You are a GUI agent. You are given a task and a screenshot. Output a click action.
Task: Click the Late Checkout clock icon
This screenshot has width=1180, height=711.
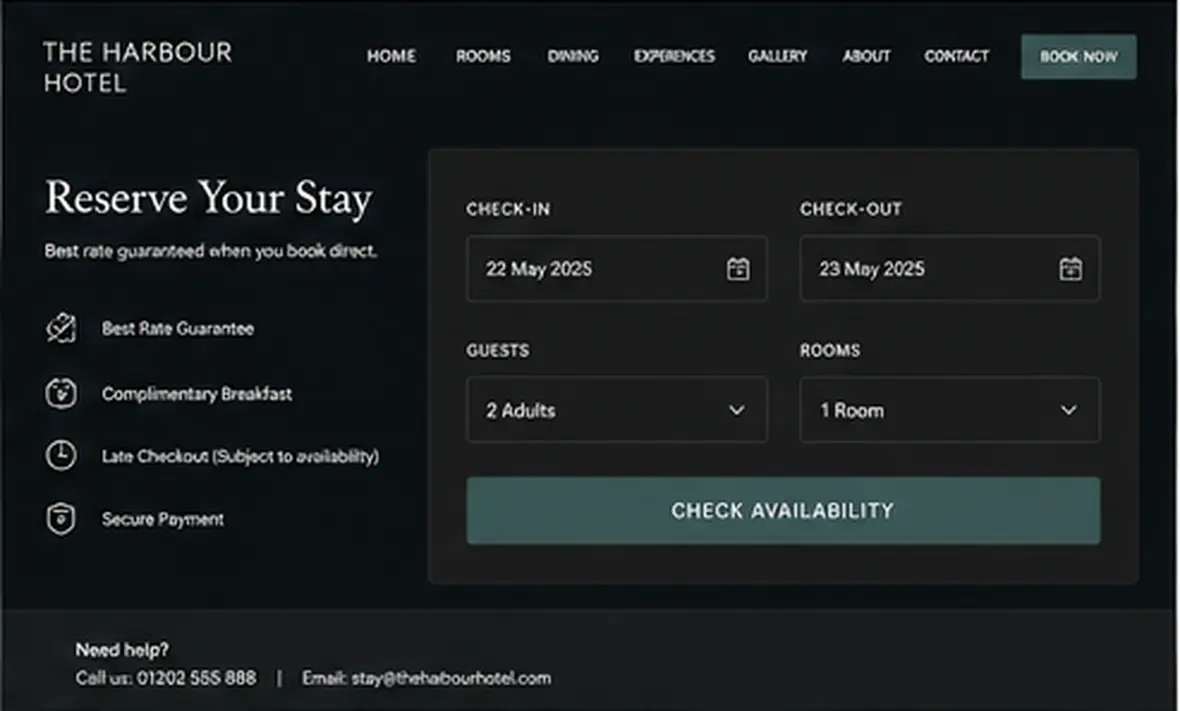(x=61, y=455)
